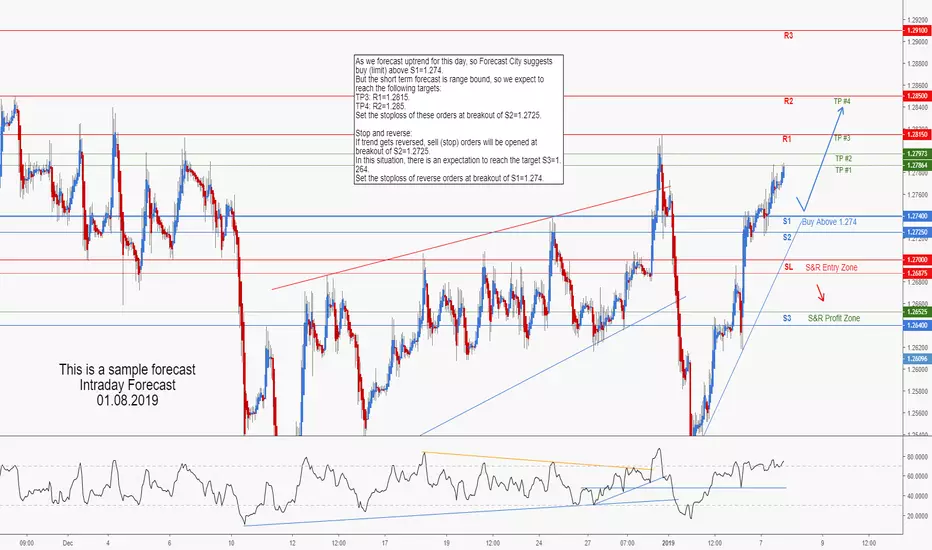Click the R3 resistance label

(x=788, y=36)
